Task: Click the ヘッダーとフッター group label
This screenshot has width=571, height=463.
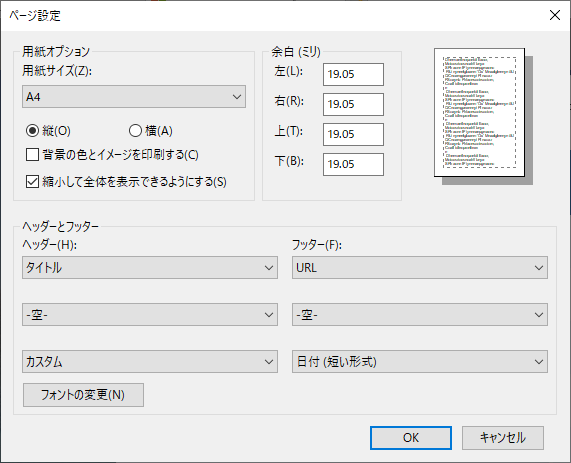Action: (60, 227)
